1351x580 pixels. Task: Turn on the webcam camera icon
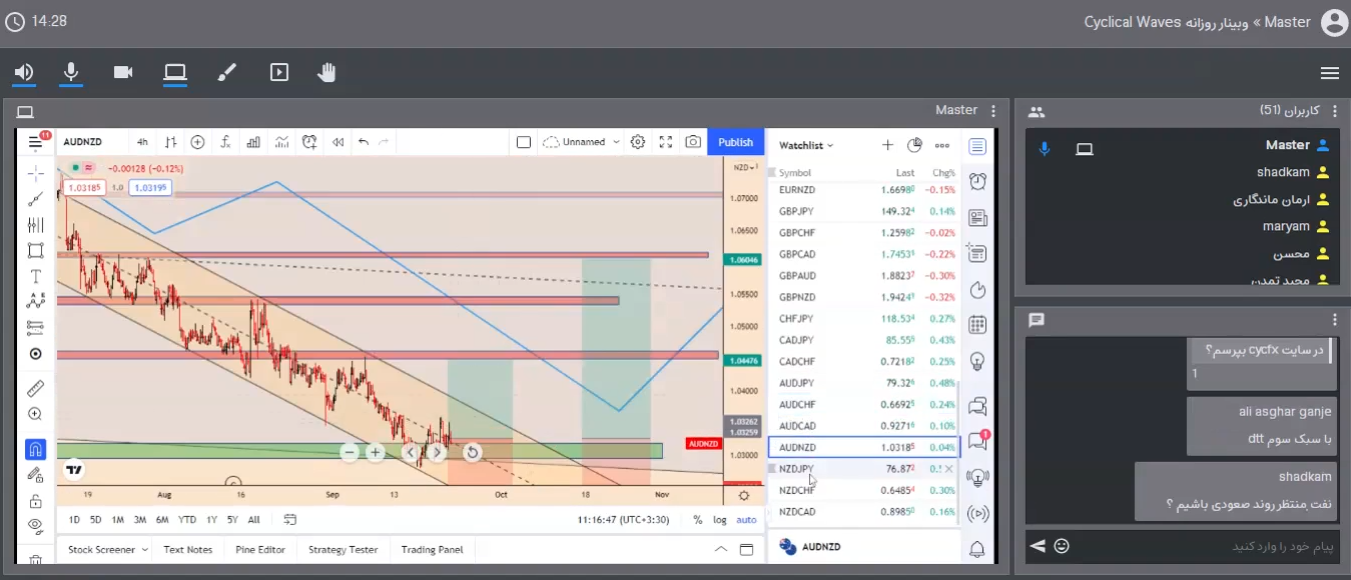pos(123,72)
